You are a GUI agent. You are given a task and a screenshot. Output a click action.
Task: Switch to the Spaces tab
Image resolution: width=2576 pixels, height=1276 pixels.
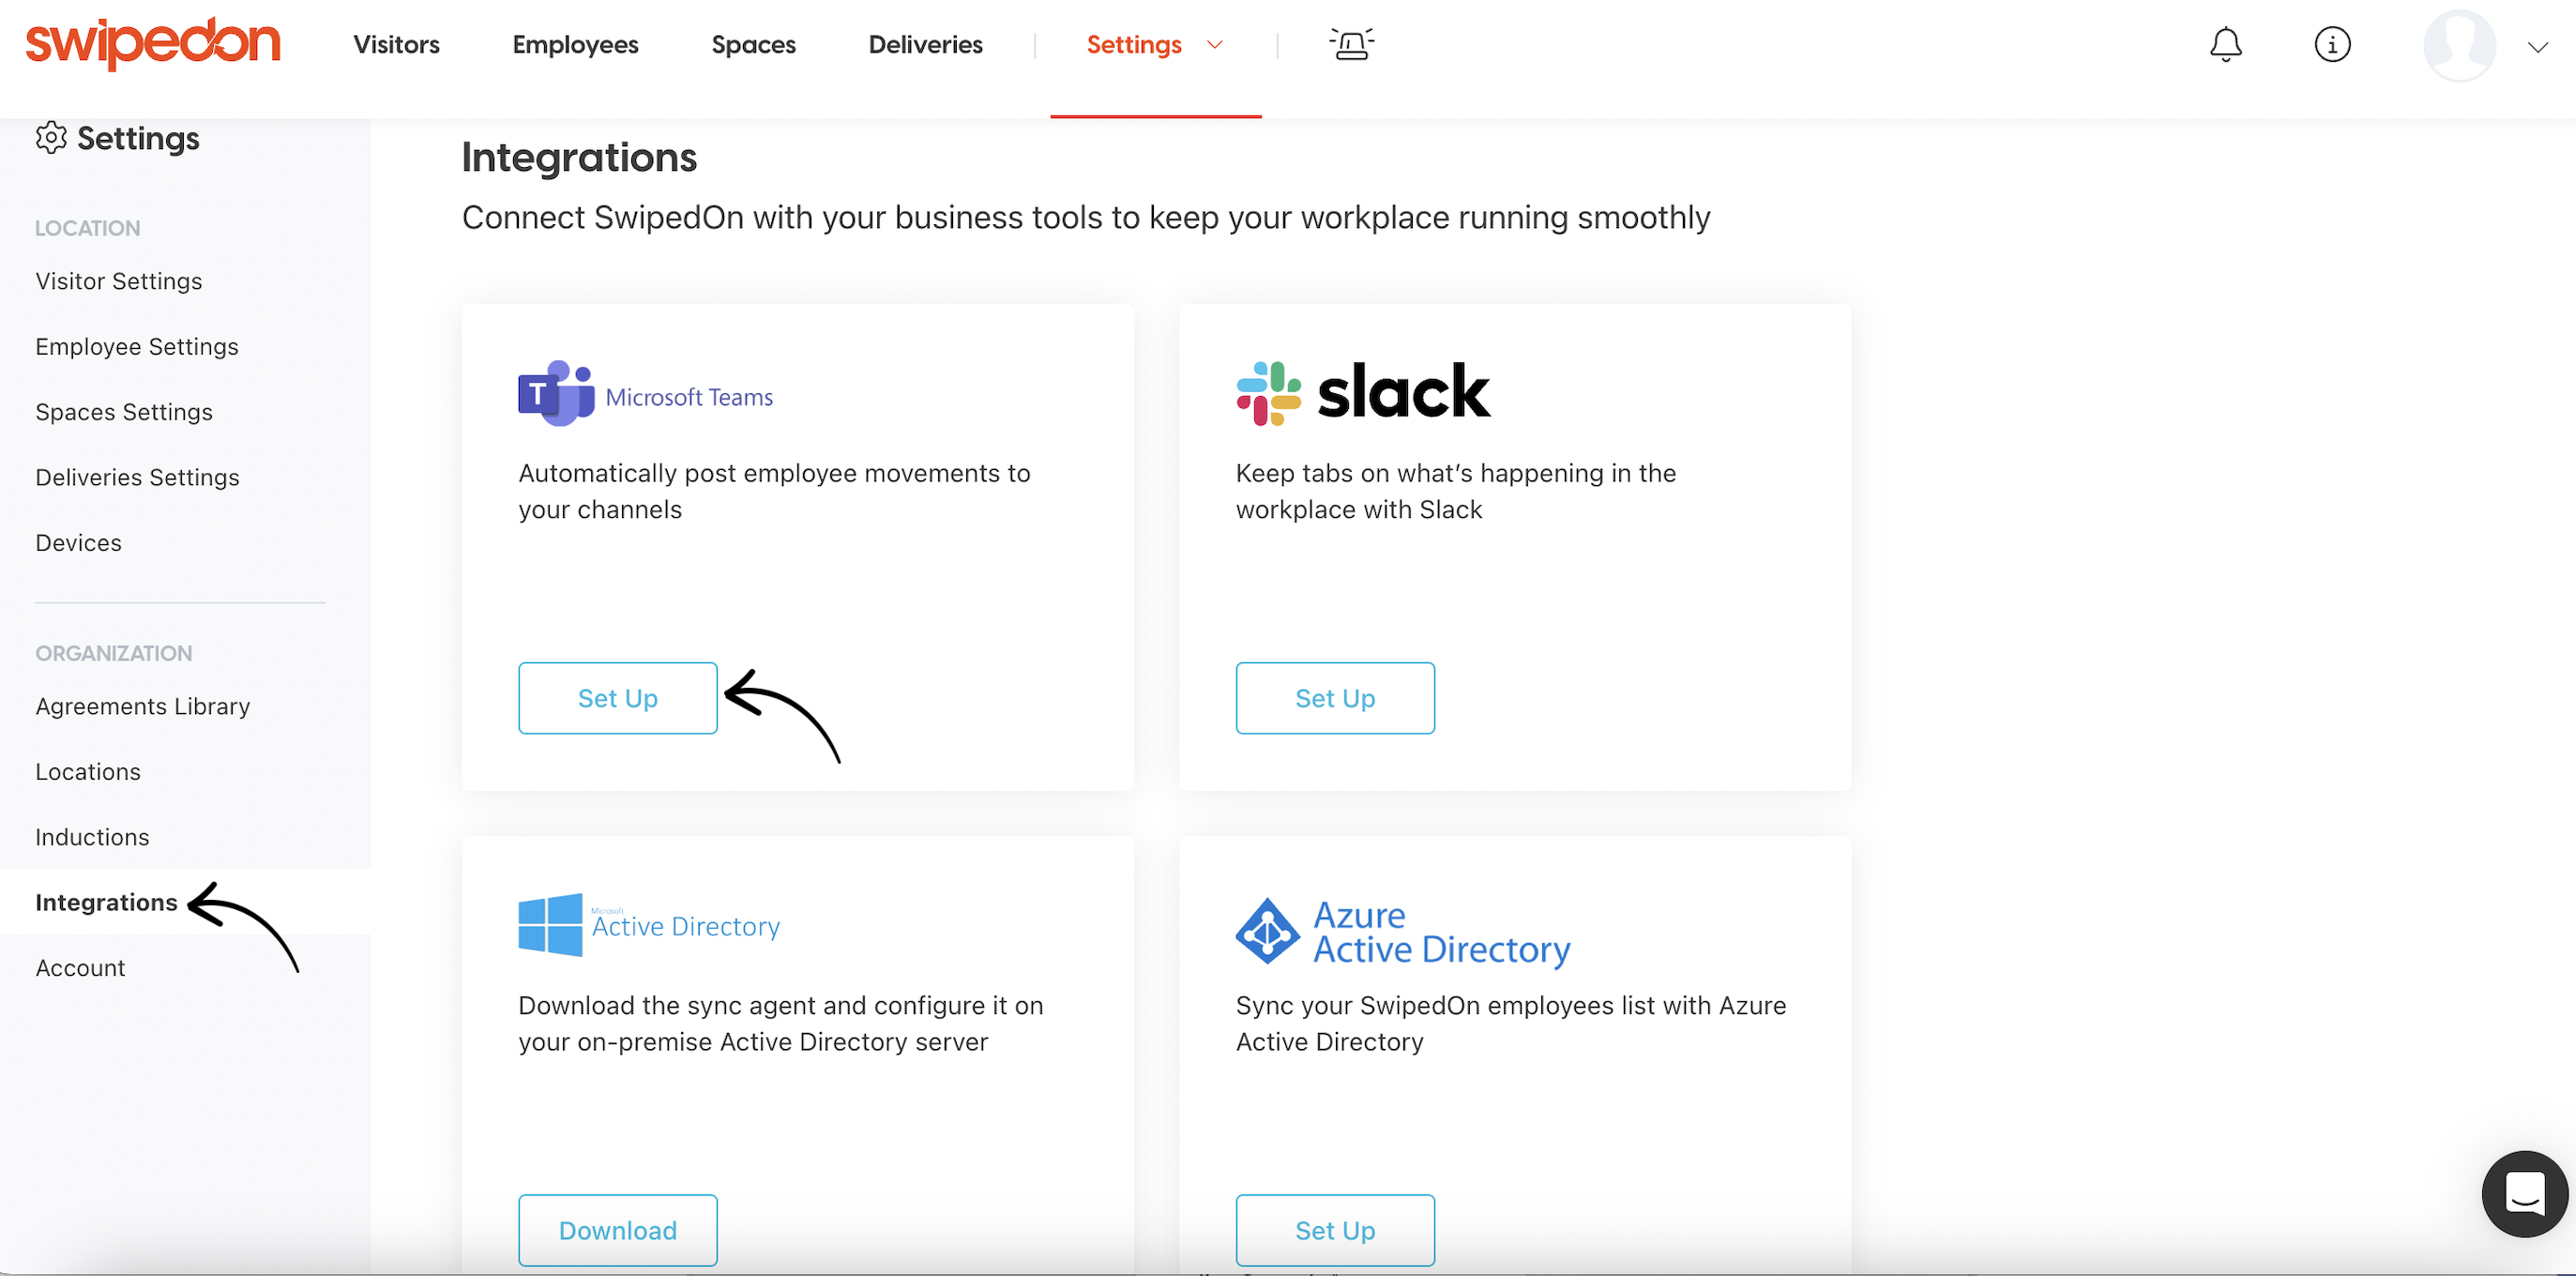pyautogui.click(x=753, y=44)
